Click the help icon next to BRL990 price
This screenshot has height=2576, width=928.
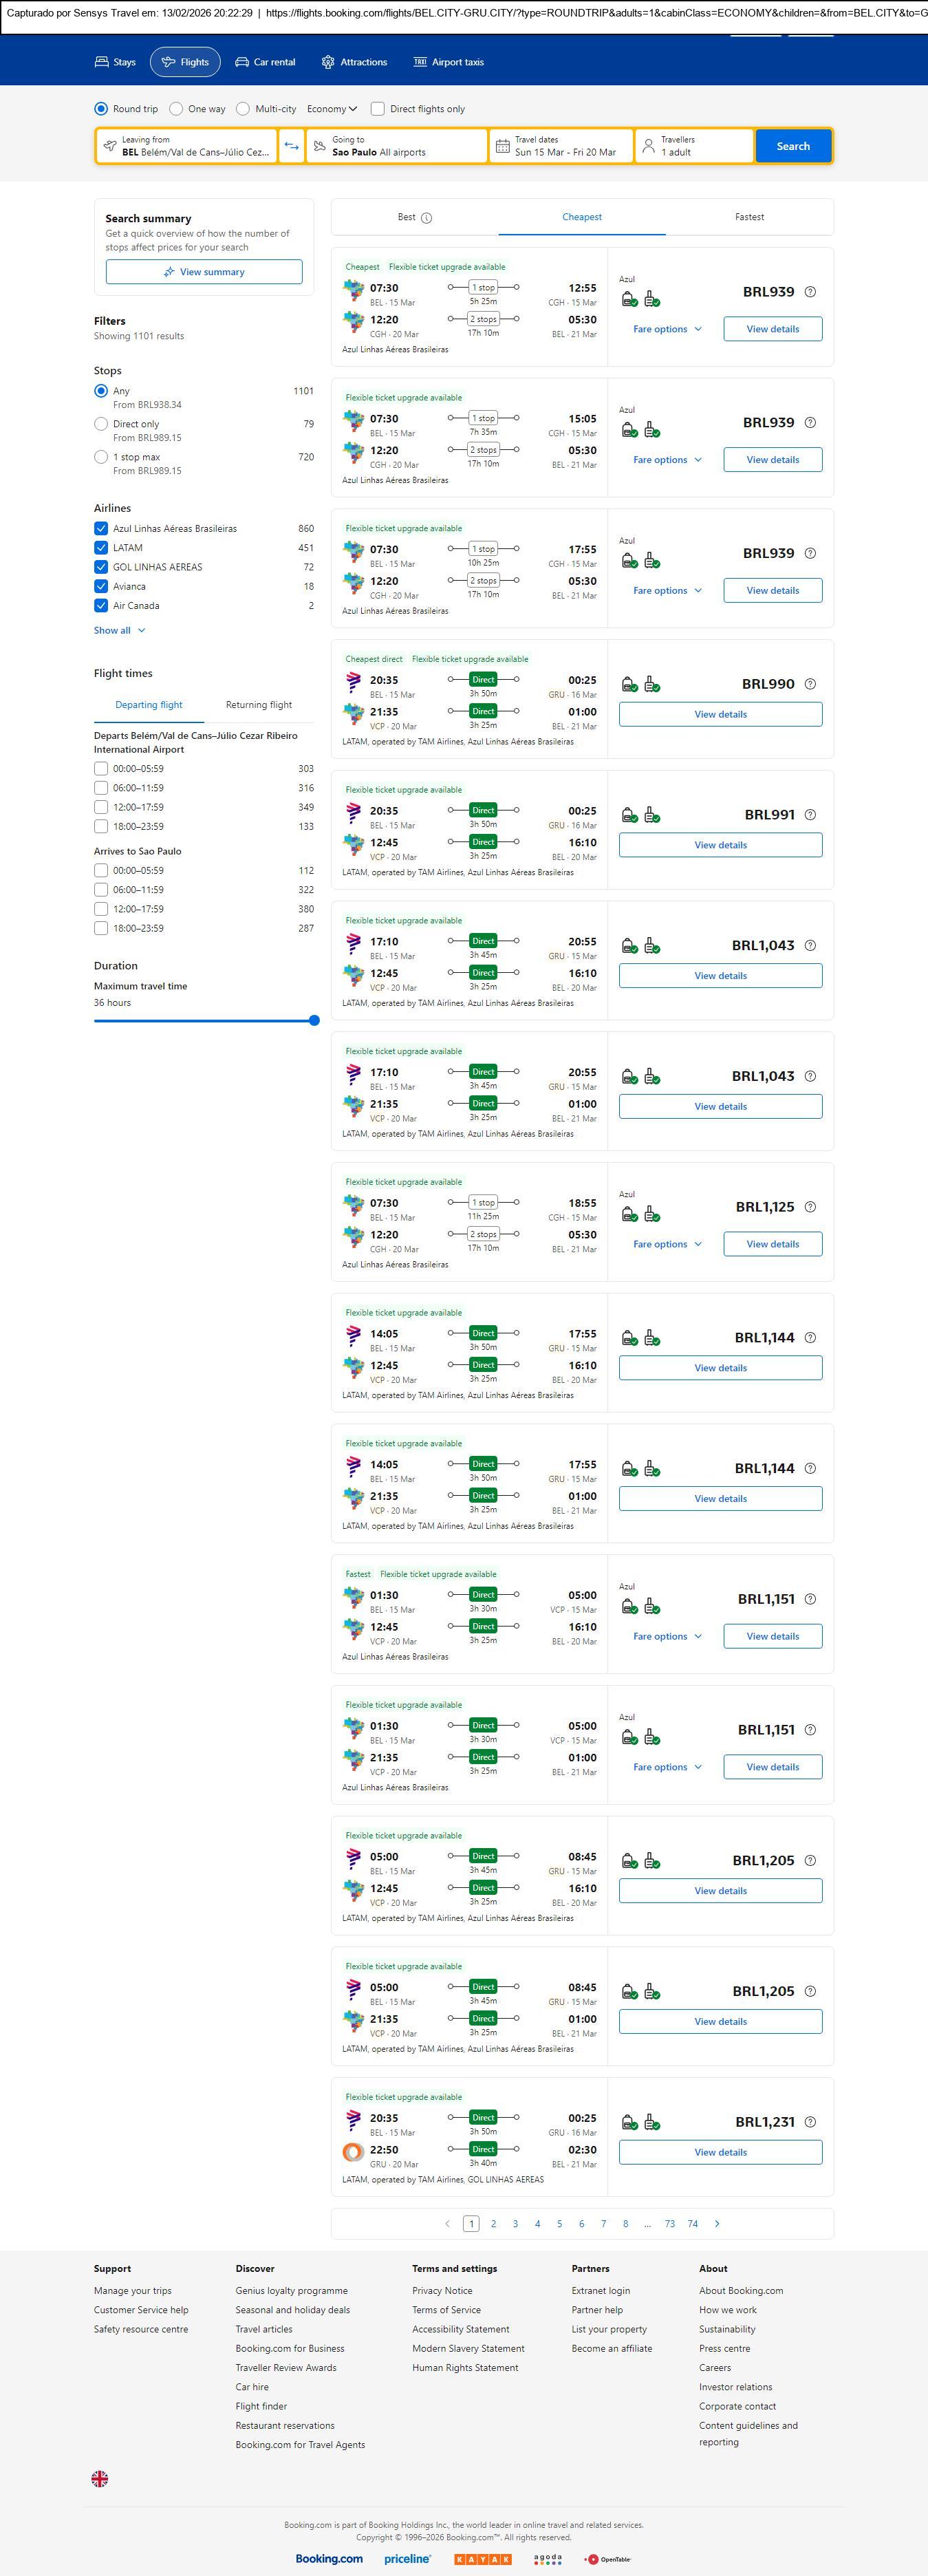pos(810,684)
